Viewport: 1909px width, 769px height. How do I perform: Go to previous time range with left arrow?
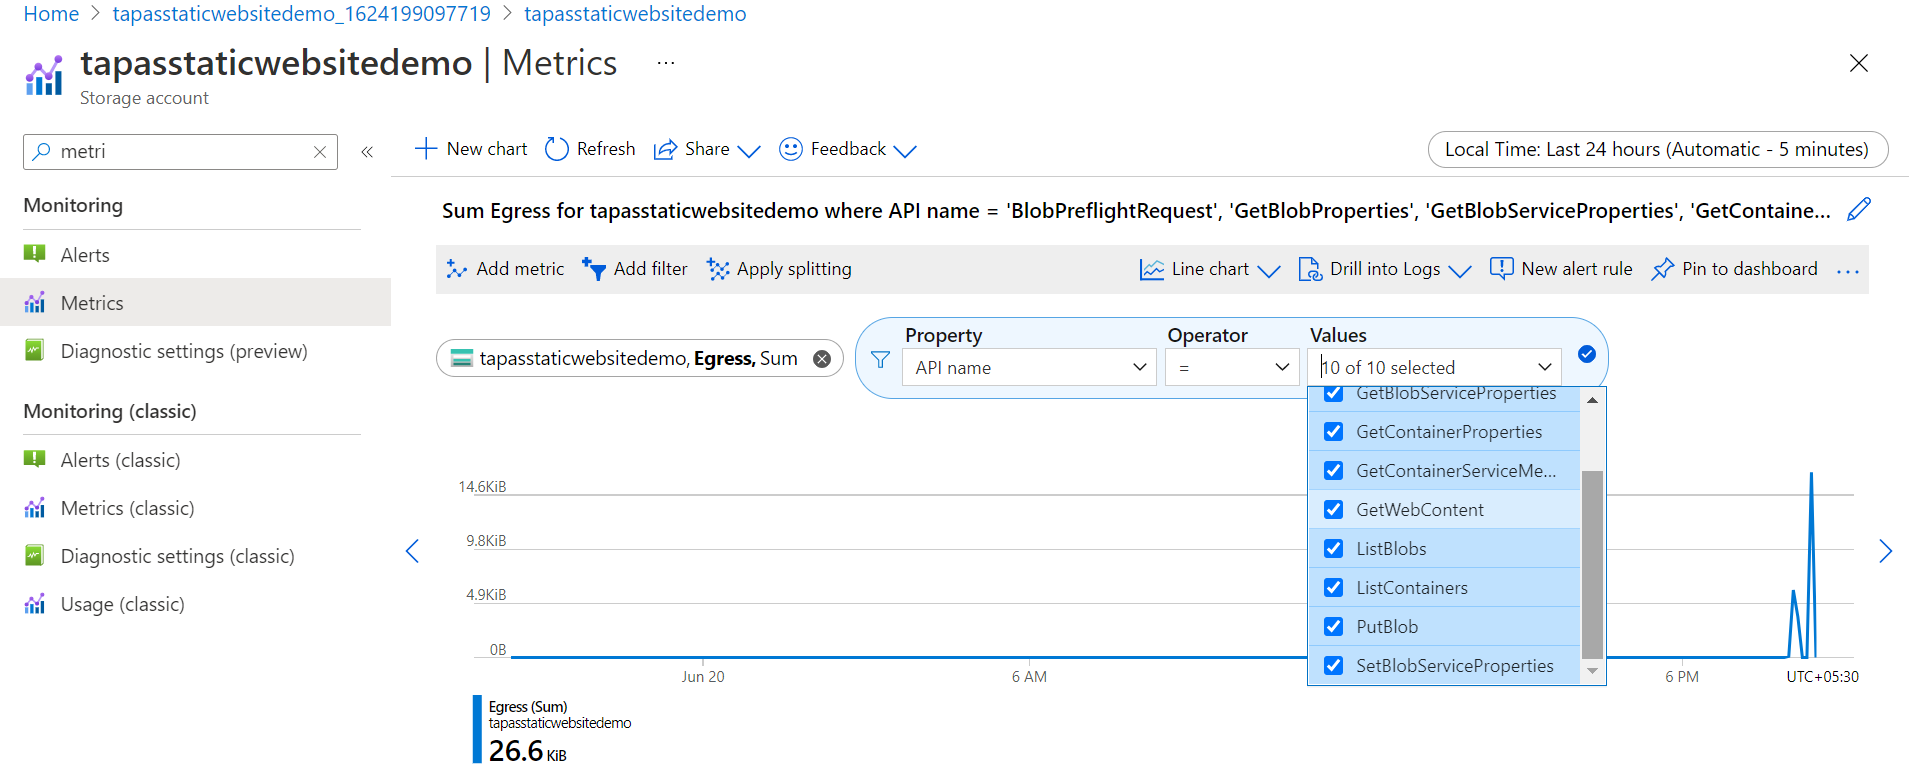coord(412,551)
